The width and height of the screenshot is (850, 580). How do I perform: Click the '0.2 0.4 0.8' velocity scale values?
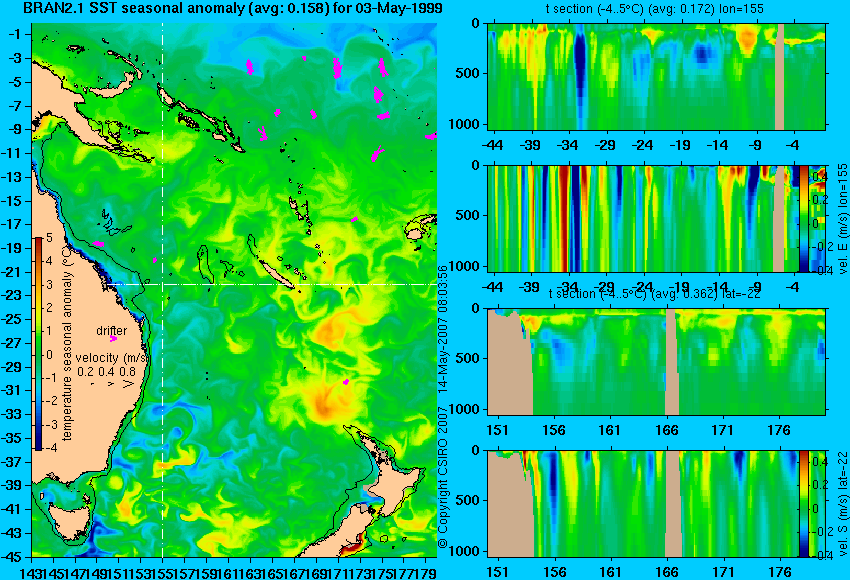(107, 372)
